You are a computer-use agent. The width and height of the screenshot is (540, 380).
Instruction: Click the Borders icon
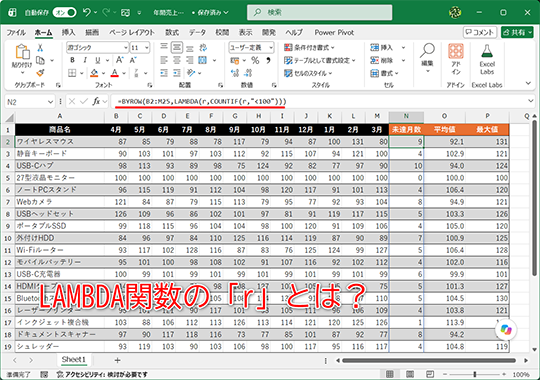click(x=72, y=73)
